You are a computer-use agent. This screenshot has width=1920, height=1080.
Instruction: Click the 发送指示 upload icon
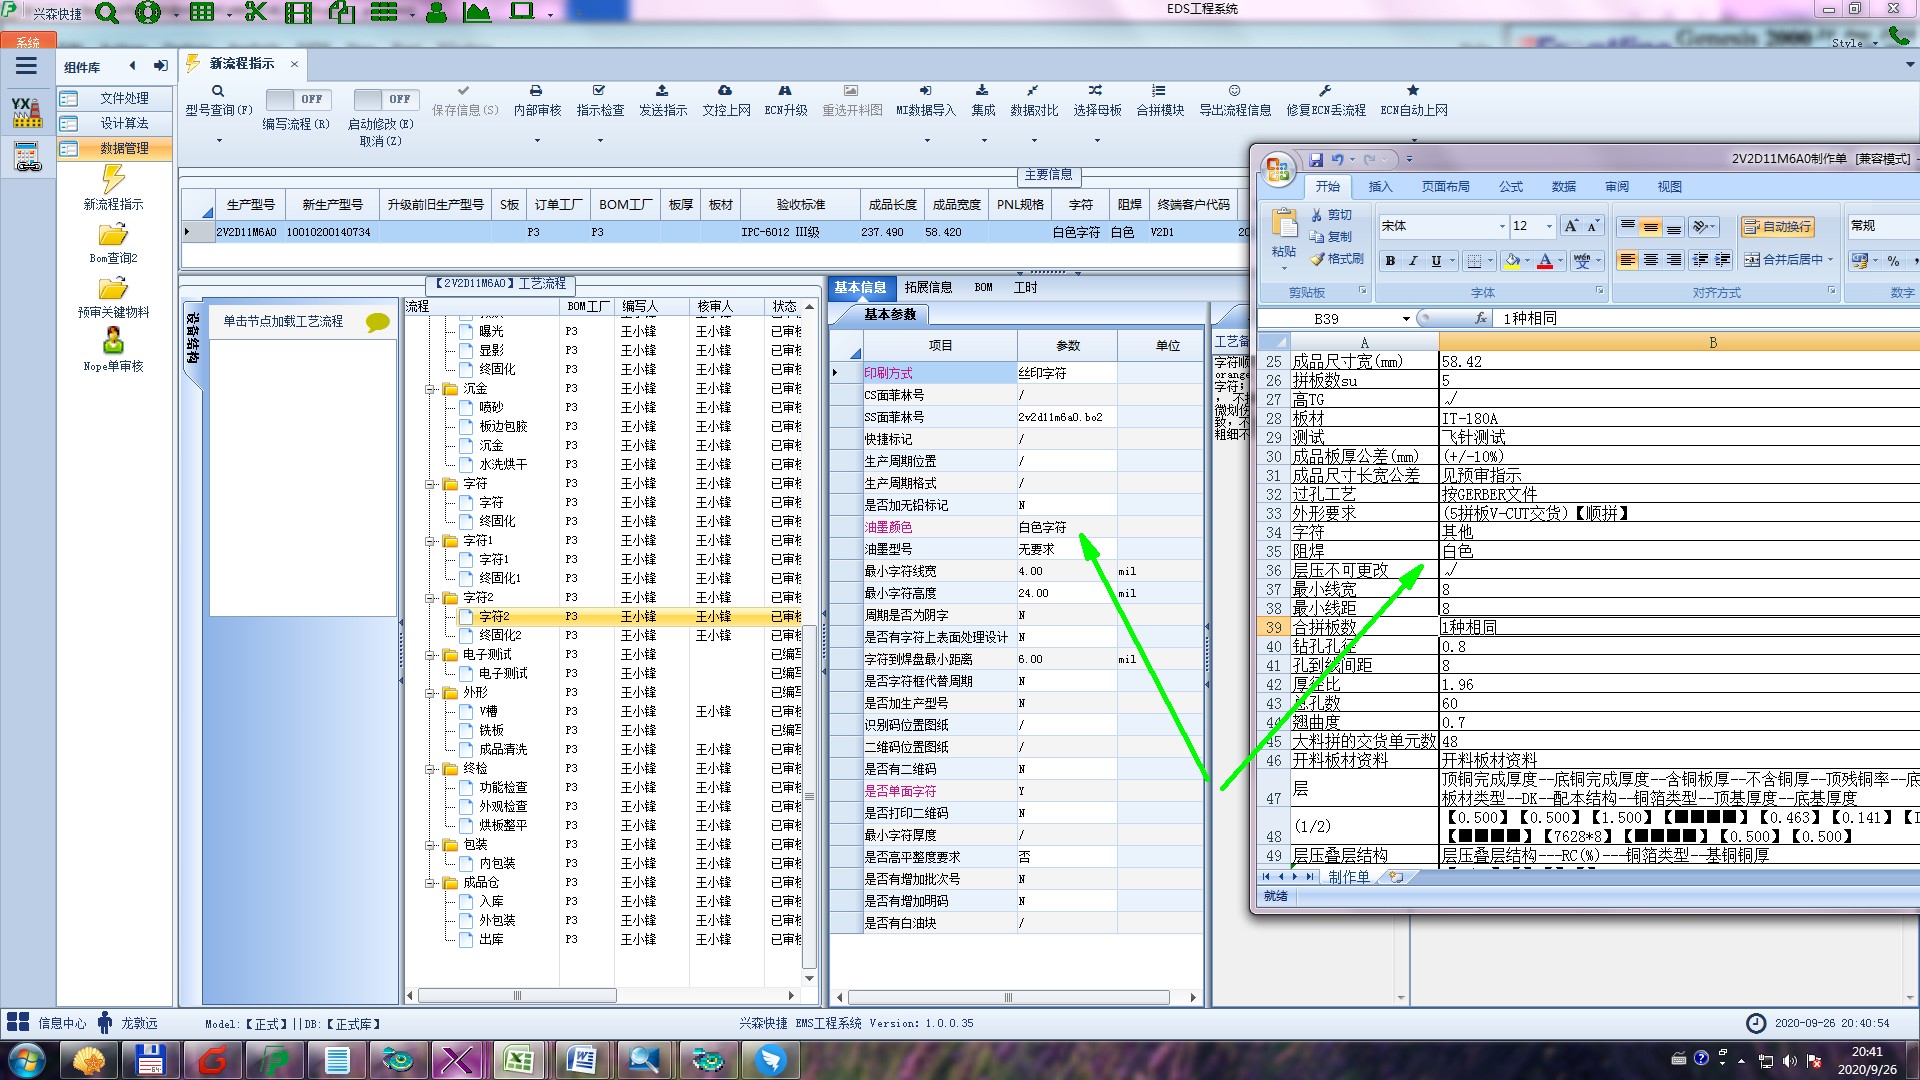coord(662,91)
